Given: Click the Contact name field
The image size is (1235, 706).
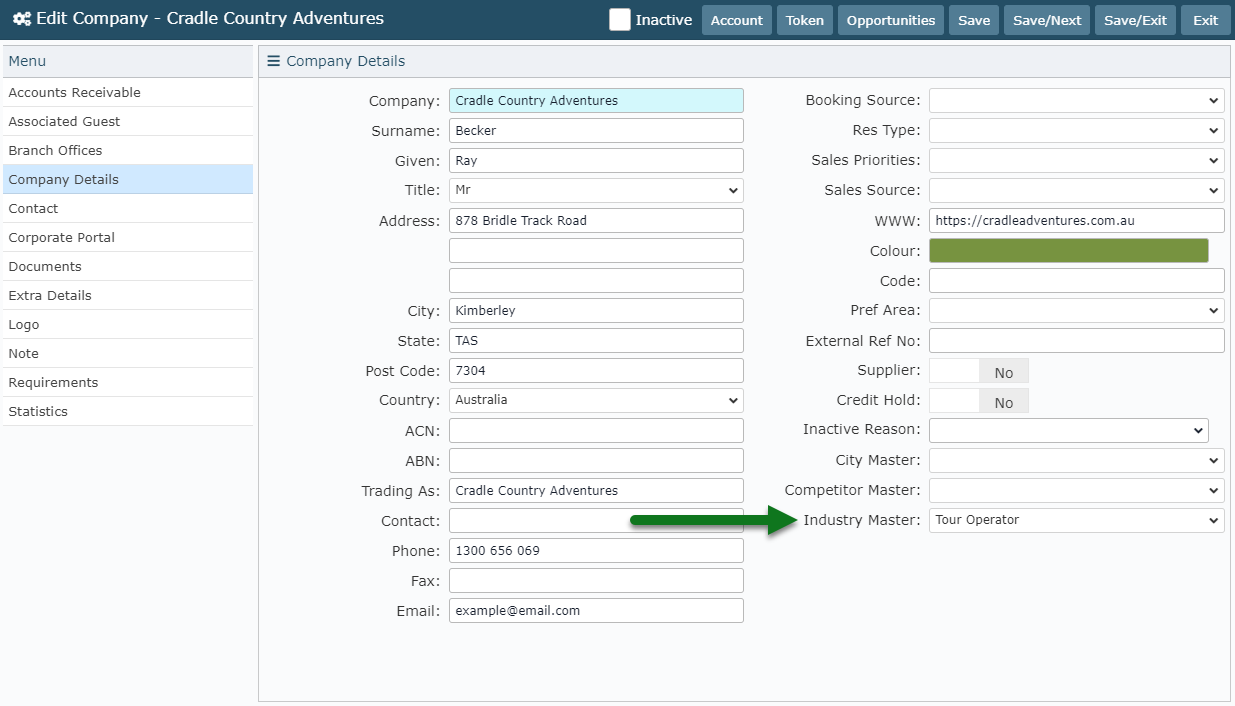Looking at the screenshot, I should pos(596,520).
